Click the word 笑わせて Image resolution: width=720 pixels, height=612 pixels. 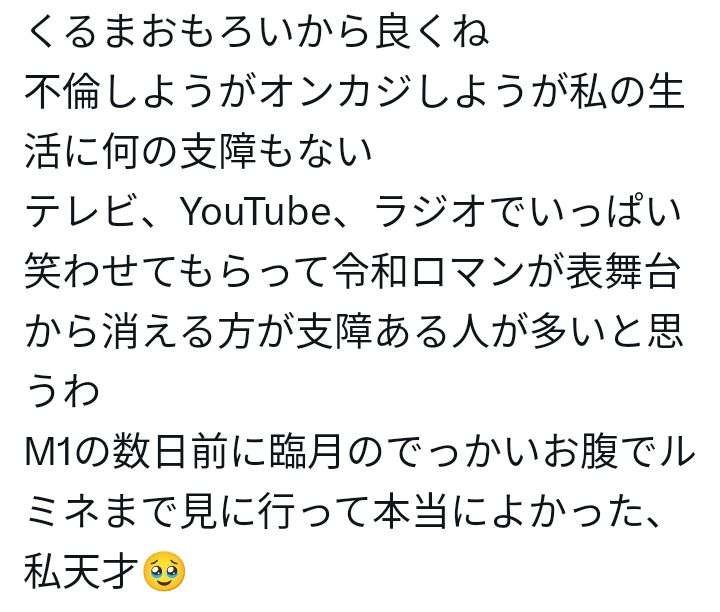pos(101,272)
